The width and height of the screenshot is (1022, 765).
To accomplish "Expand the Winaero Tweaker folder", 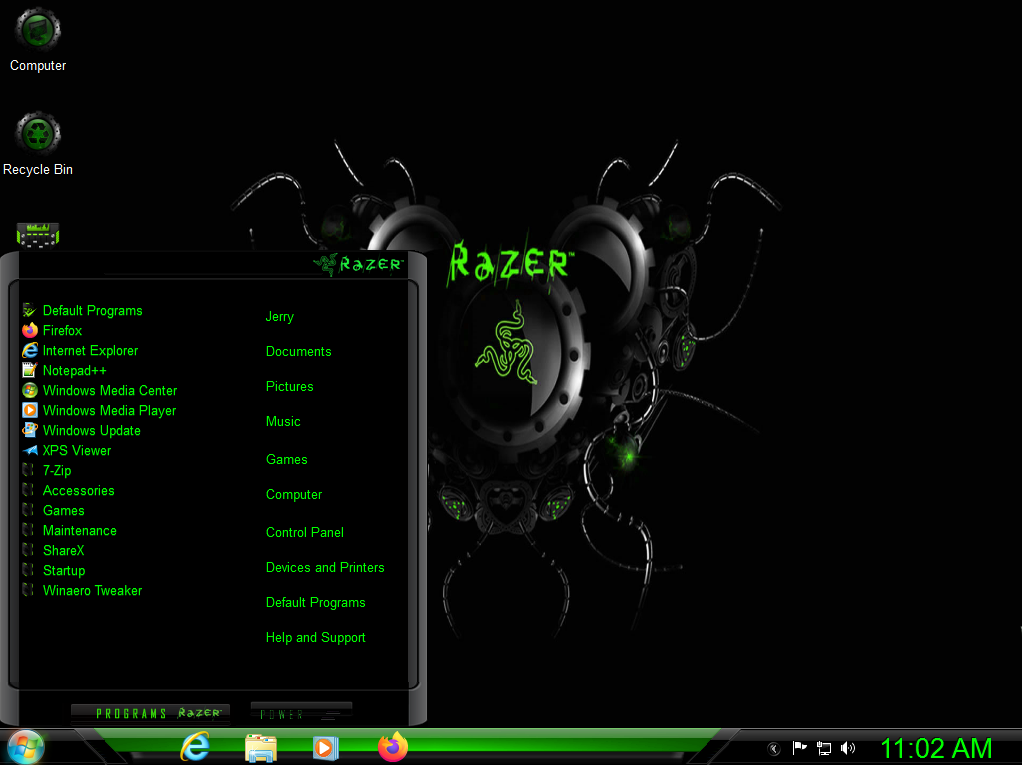I will coord(82,590).
